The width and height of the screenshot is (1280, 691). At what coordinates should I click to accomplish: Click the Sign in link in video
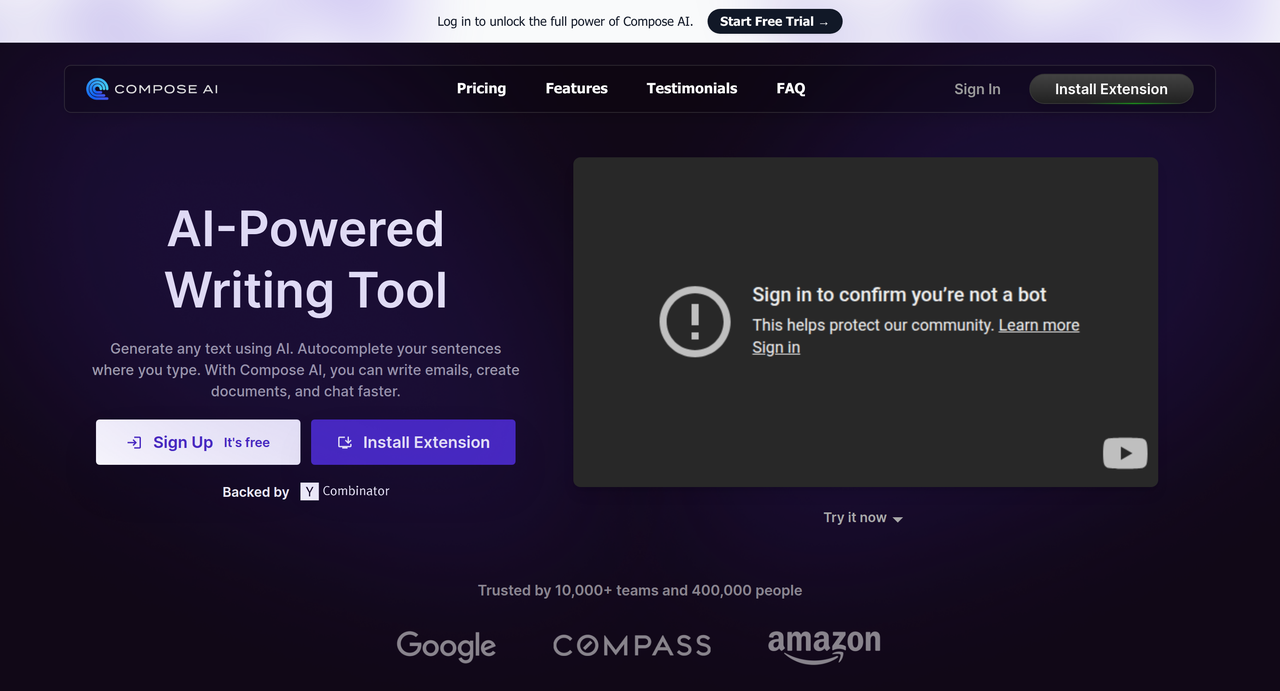coord(776,347)
